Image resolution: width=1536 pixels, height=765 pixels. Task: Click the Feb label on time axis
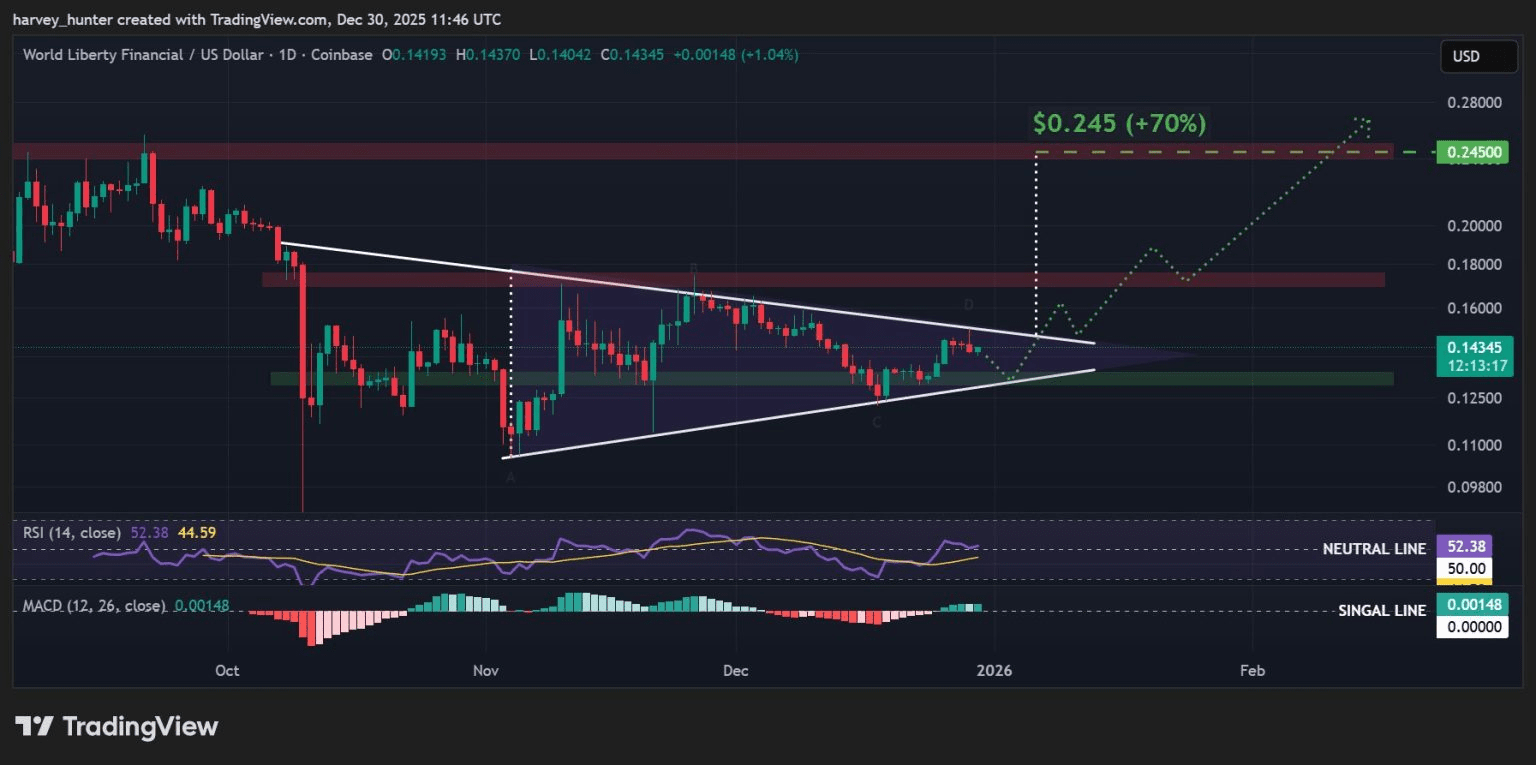1252,670
